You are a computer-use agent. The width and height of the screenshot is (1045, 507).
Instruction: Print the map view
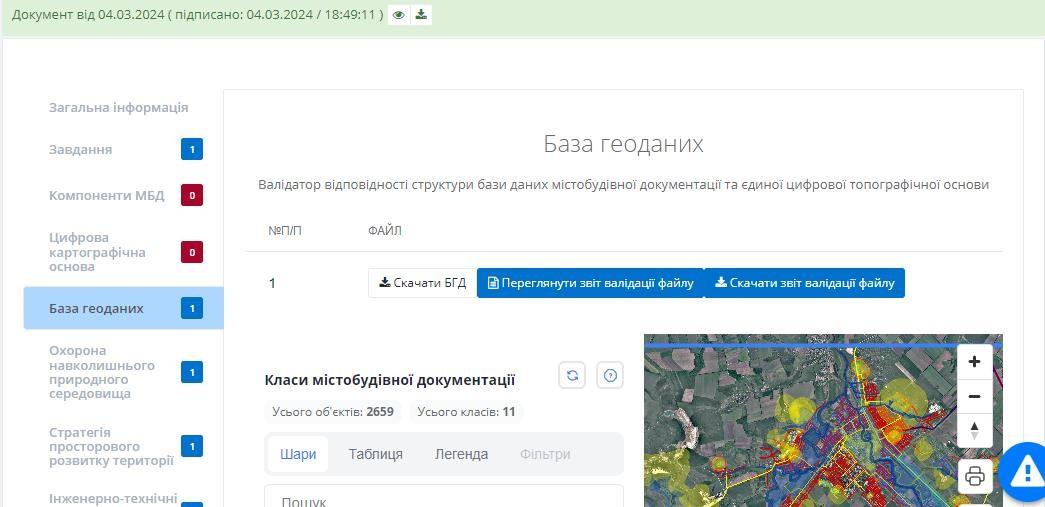click(975, 476)
